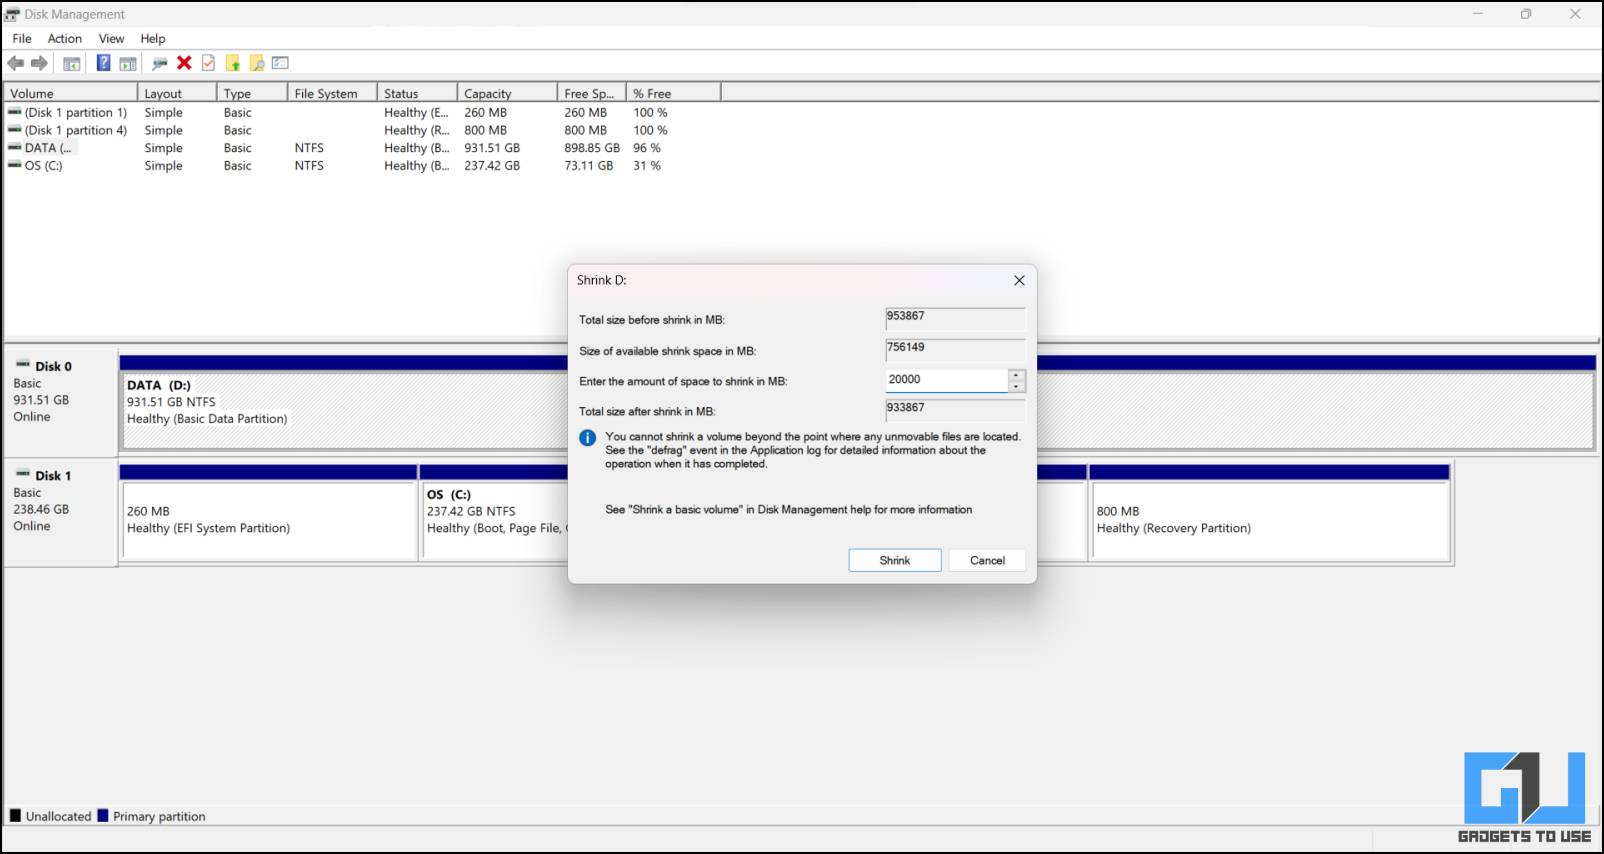This screenshot has width=1604, height=854.
Task: Sort by the Capacity column header
Action: click(x=507, y=93)
